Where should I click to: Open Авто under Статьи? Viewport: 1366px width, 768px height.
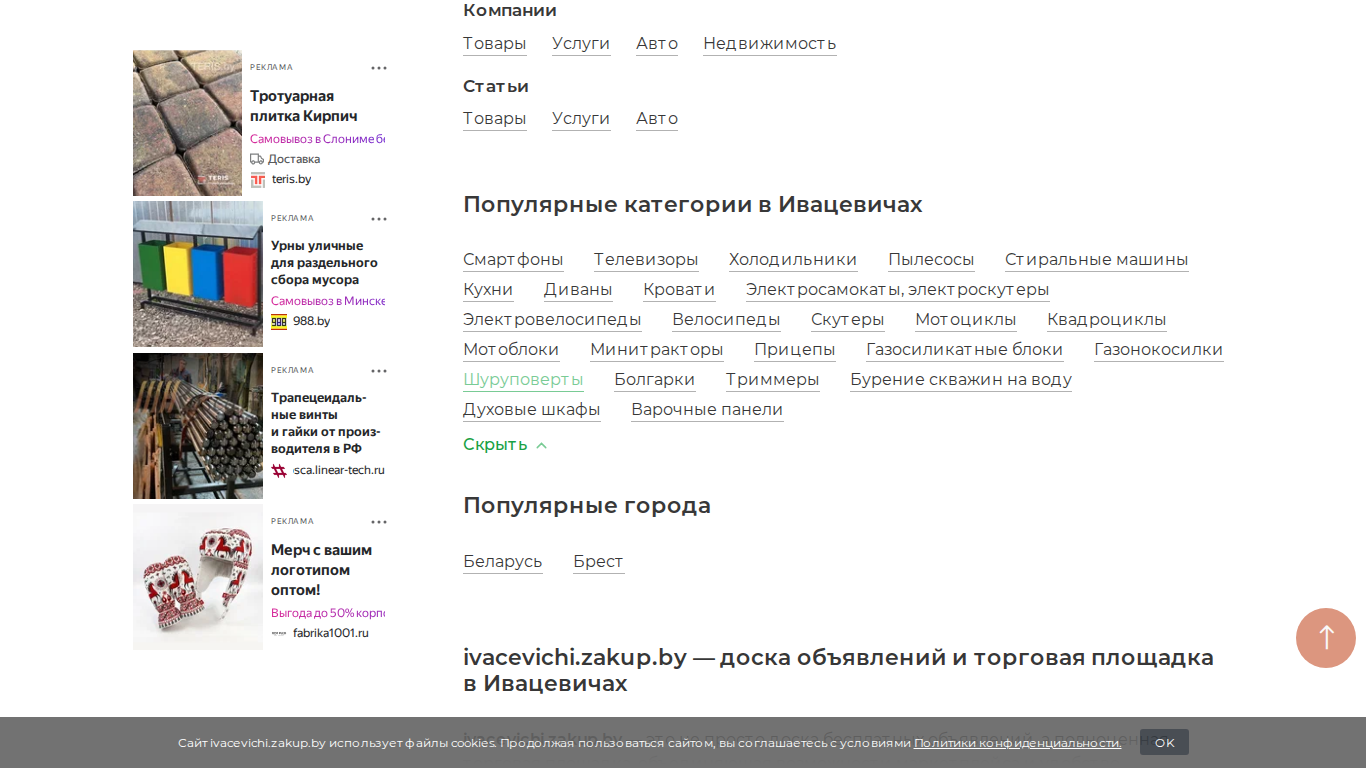coord(657,119)
